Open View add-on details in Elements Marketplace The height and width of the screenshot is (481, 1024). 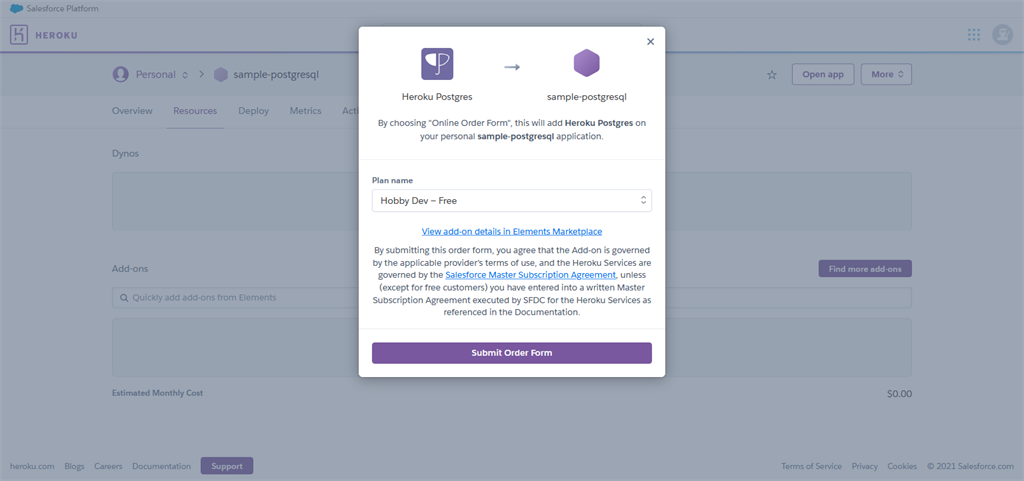pos(512,231)
